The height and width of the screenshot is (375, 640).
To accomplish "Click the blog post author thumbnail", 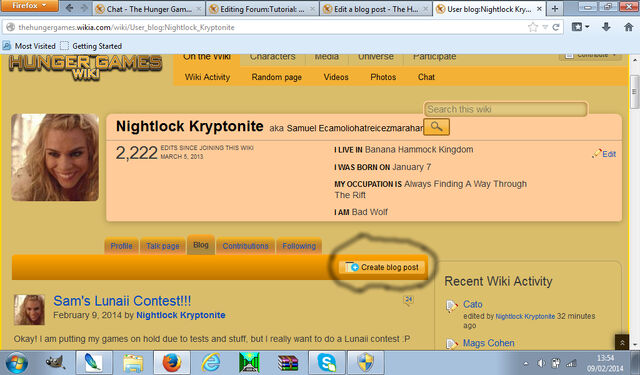I will pyautogui.click(x=29, y=310).
